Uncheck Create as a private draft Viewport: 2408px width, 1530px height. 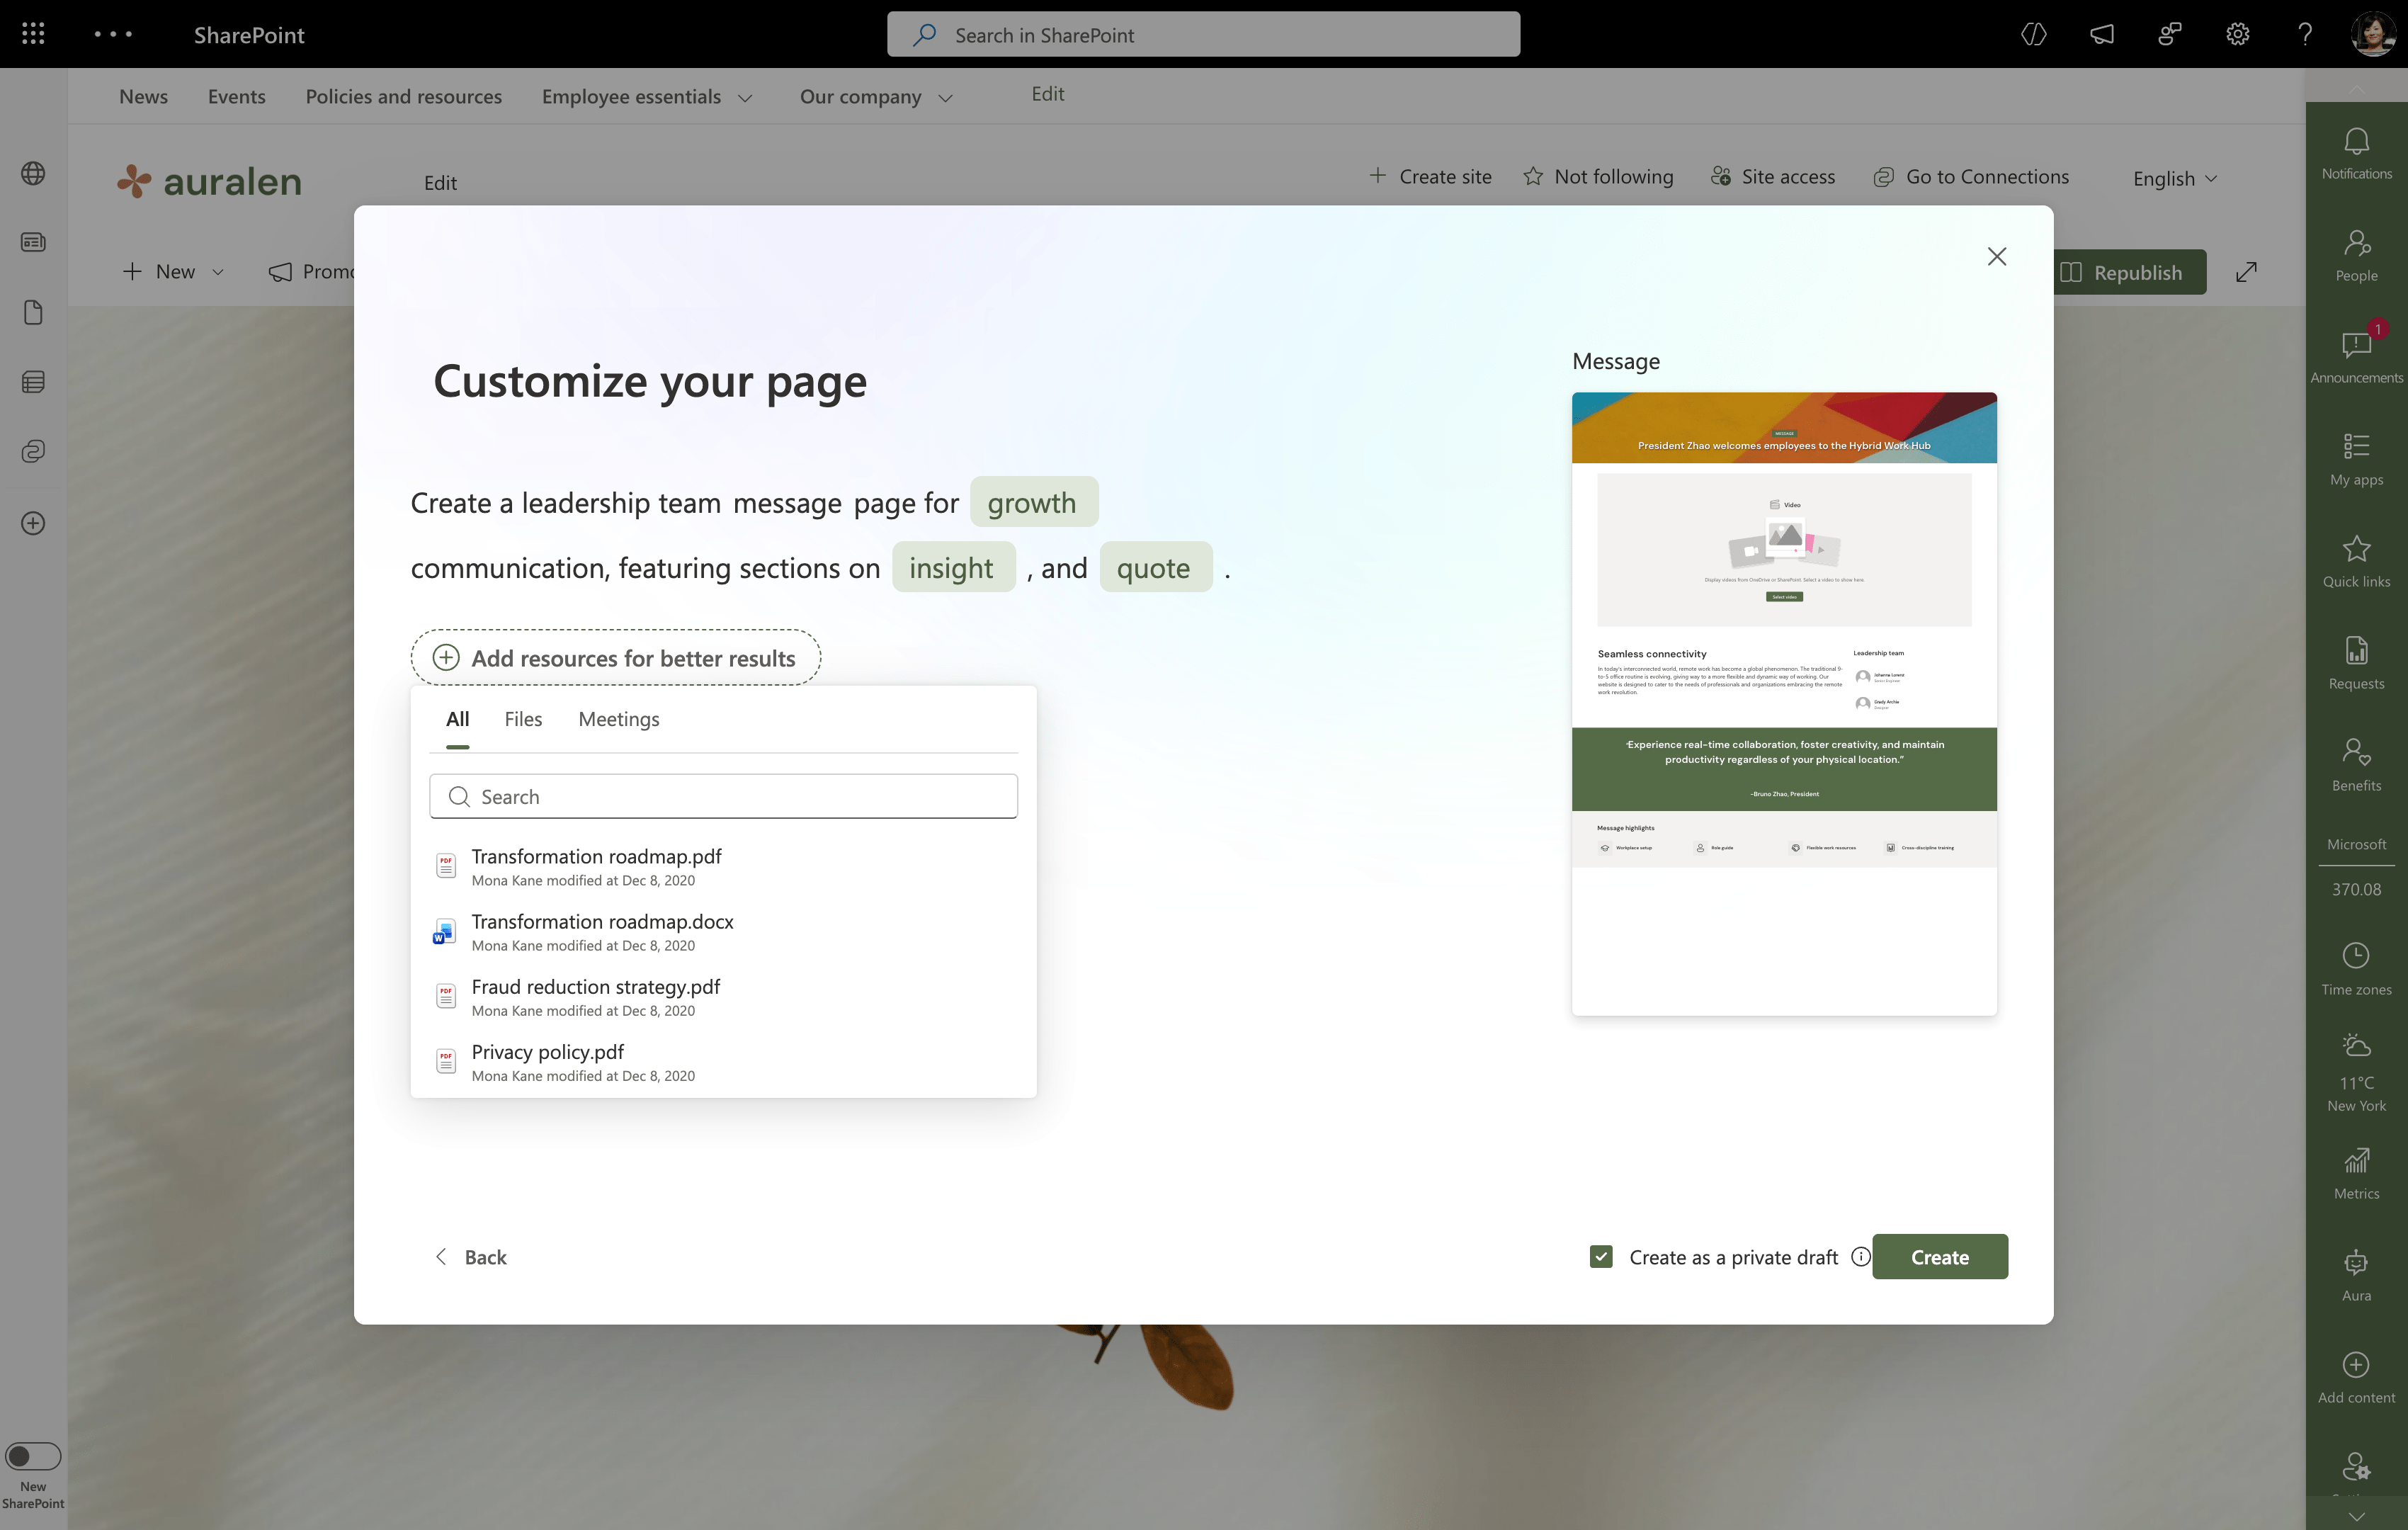pyautogui.click(x=1601, y=1257)
